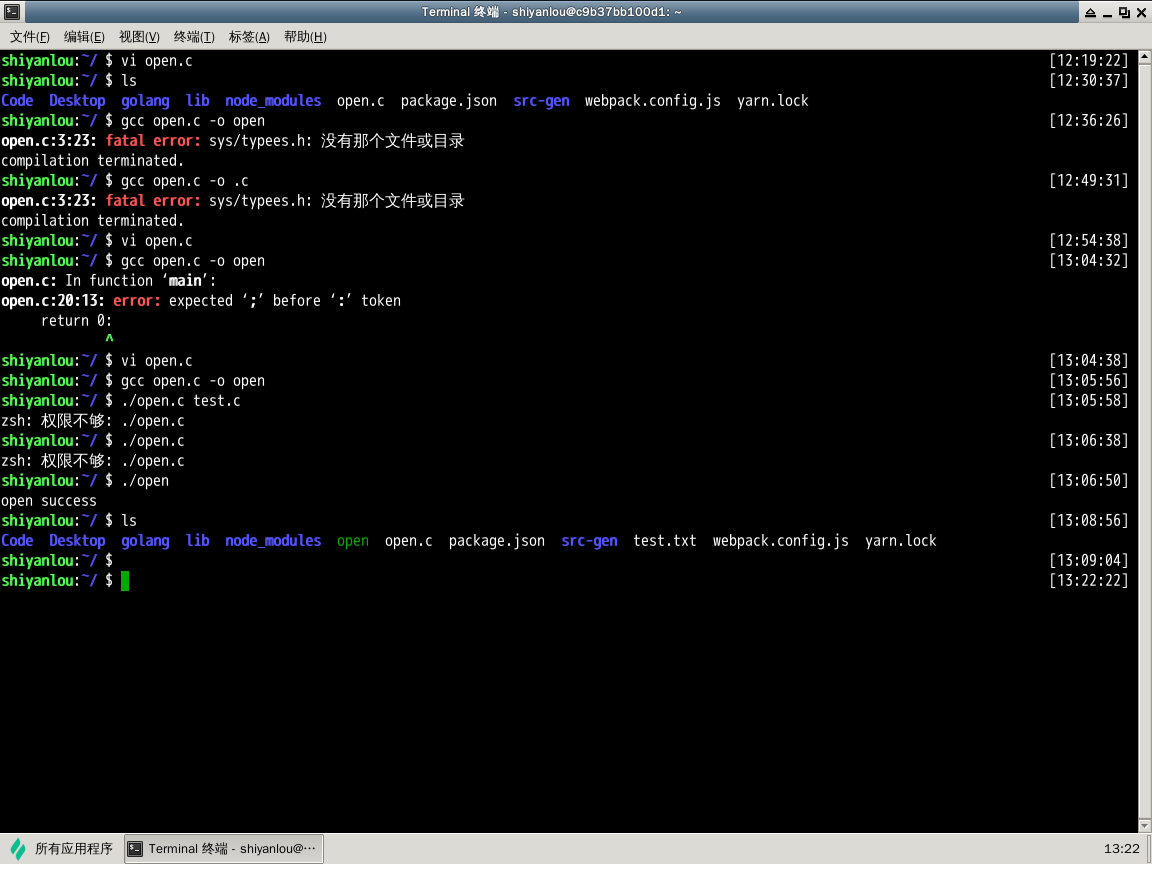
Task: Close the Terminal window
Action: tap(1142, 12)
